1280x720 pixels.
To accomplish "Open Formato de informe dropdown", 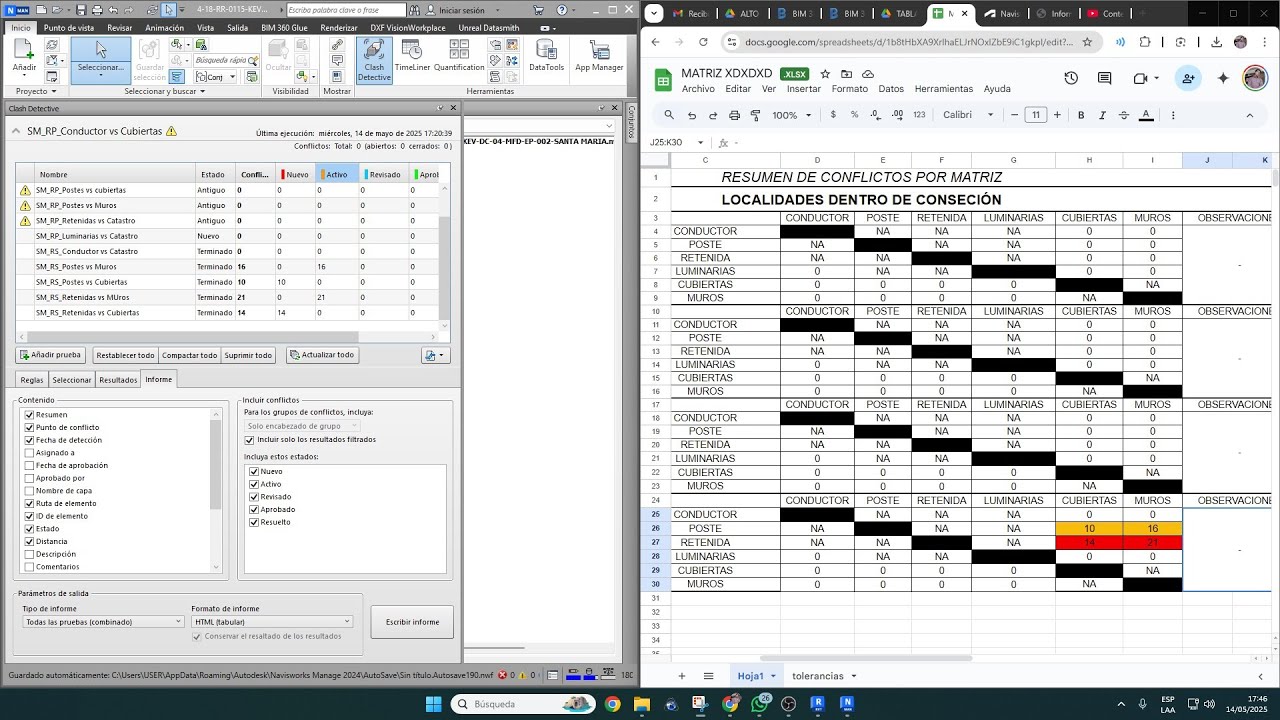I will click(x=272, y=622).
